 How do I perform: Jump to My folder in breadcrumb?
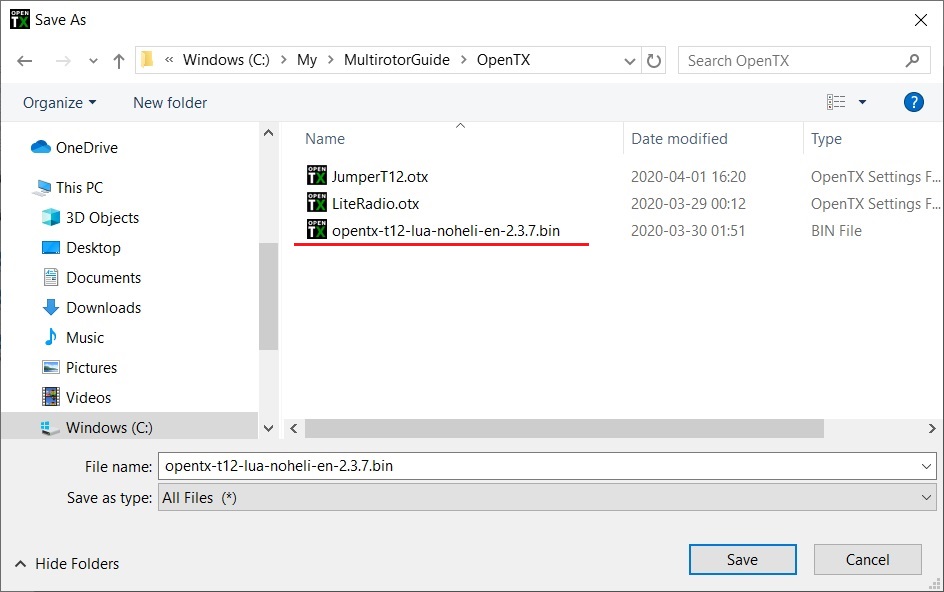click(x=306, y=60)
